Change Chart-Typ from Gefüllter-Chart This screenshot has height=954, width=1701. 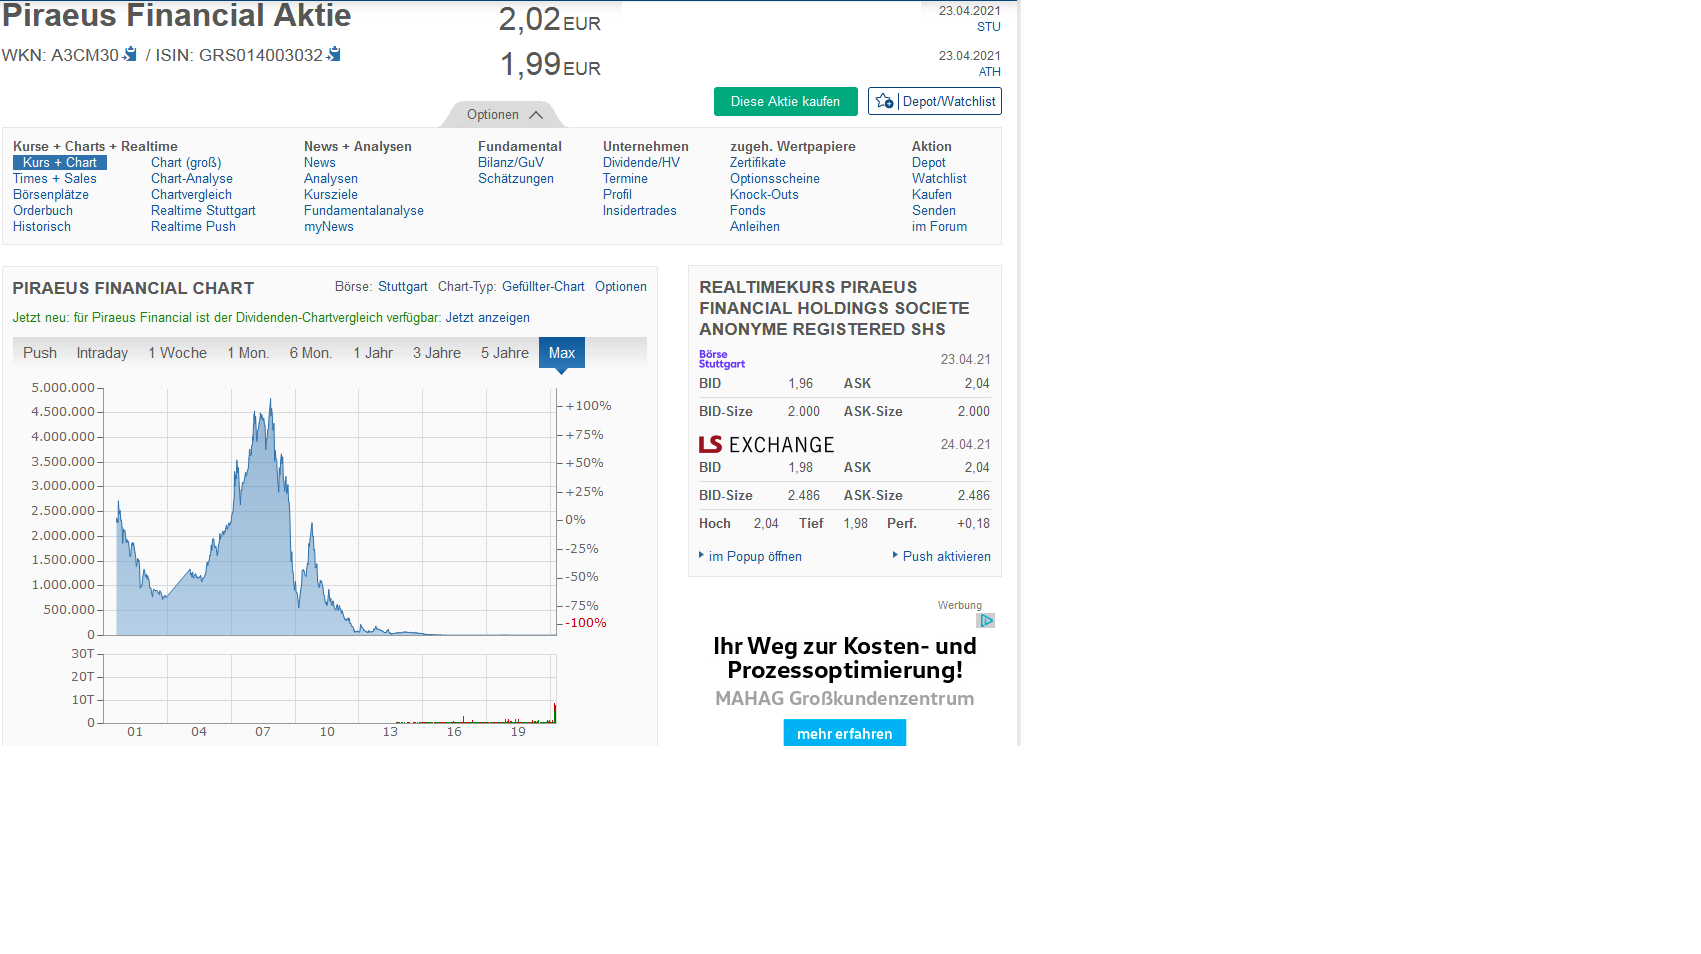coord(543,287)
